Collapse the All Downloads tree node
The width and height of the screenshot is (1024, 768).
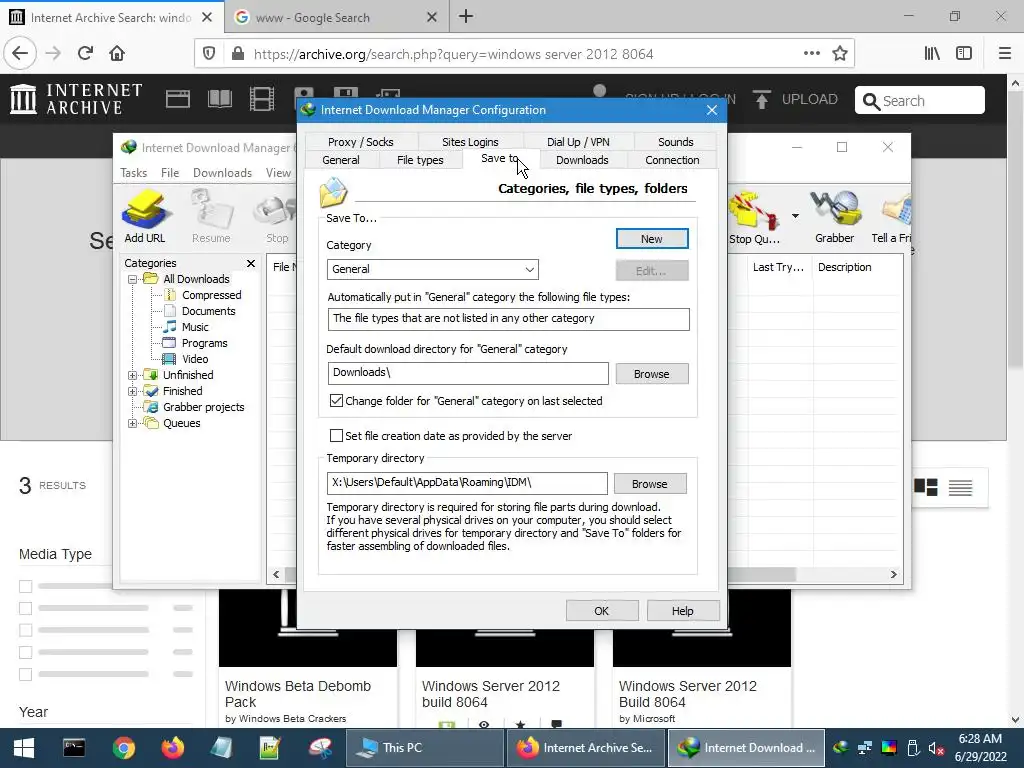pyautogui.click(x=132, y=280)
